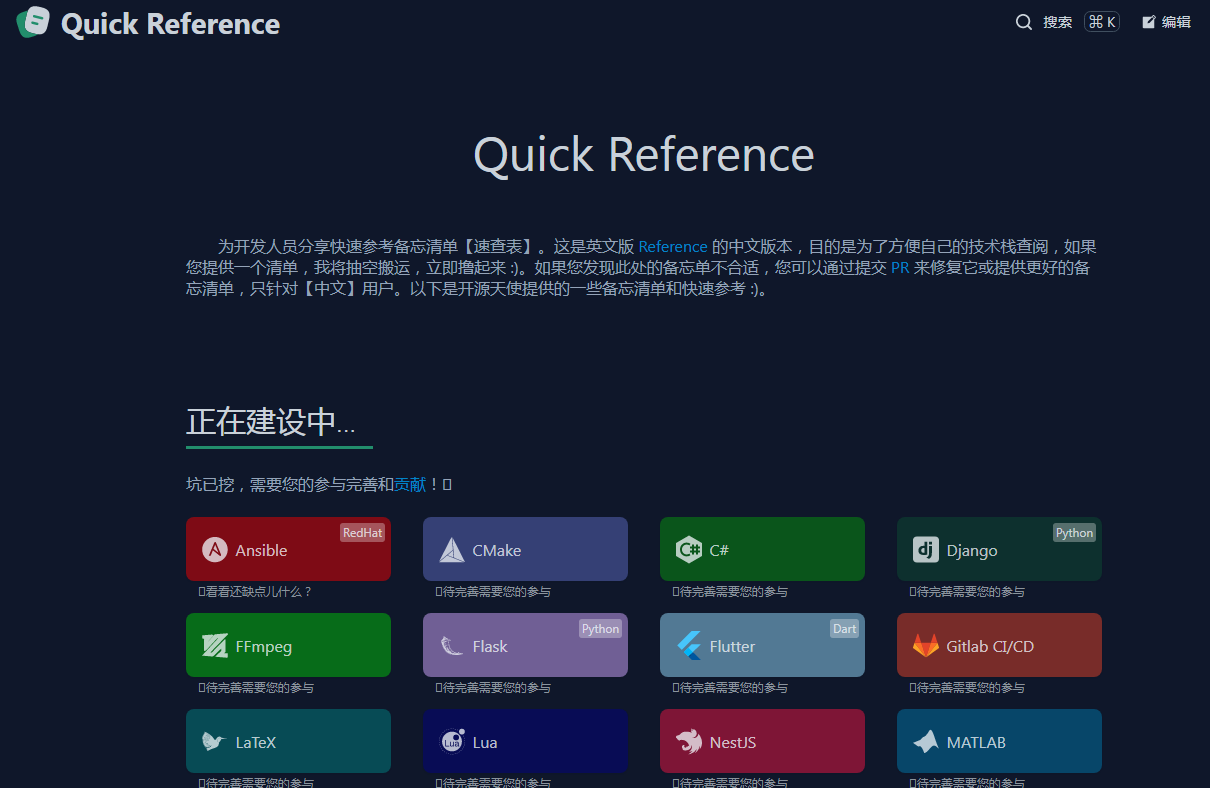Click the NestJS logo icon
This screenshot has width=1210, height=788.
[x=688, y=742]
